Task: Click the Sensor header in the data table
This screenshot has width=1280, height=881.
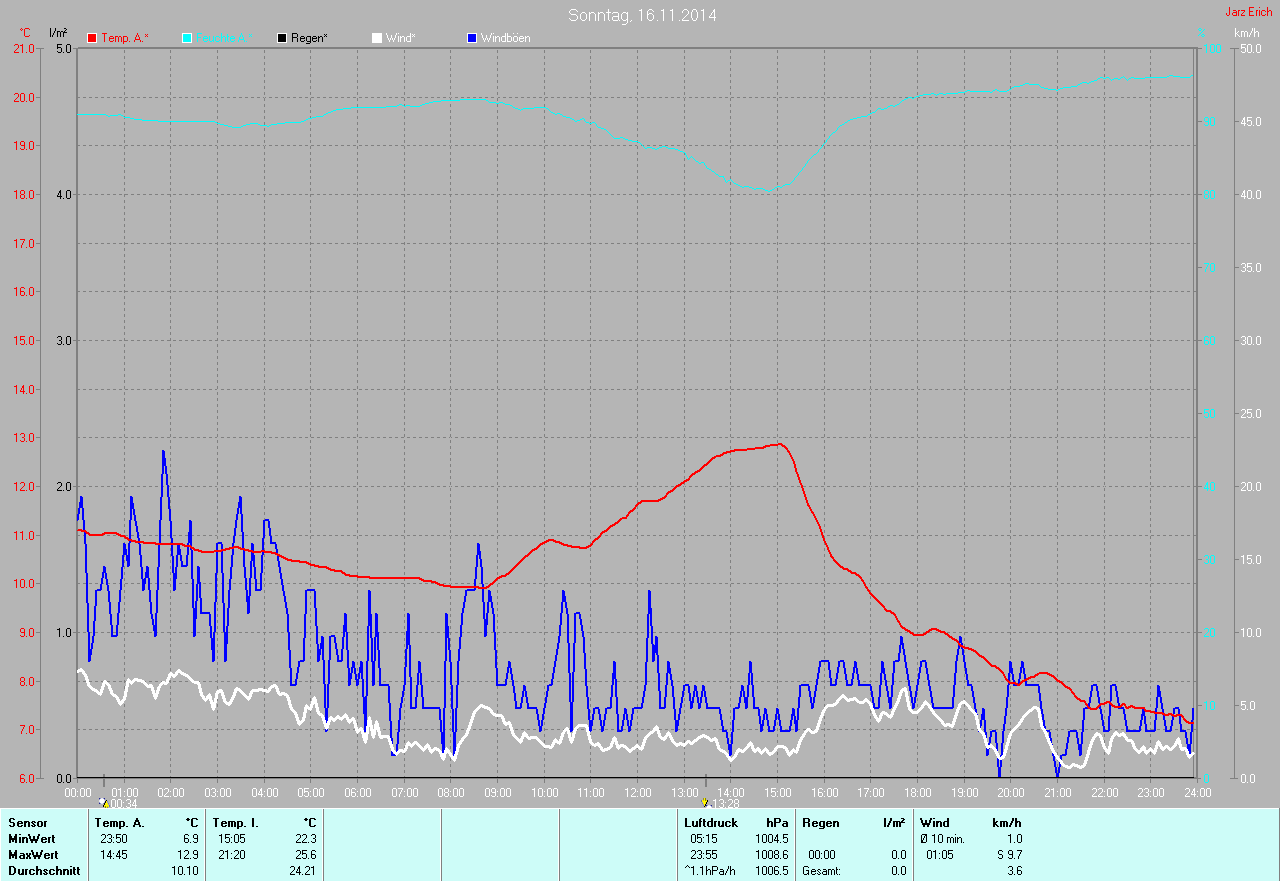Action: click(x=27, y=823)
